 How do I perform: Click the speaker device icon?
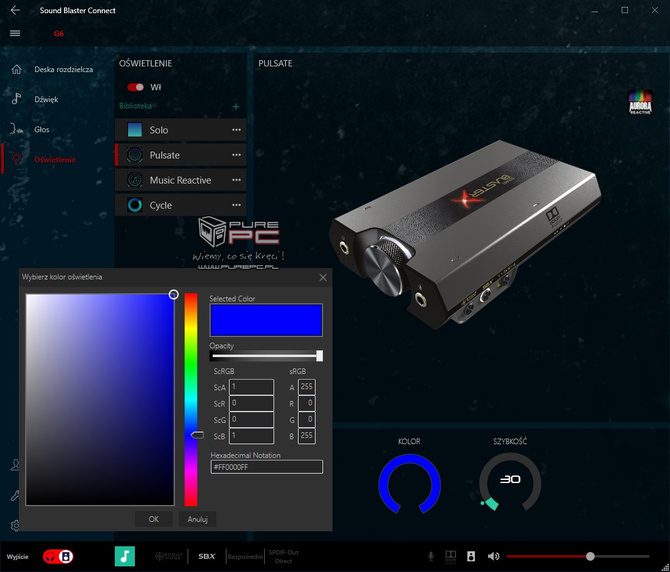click(471, 556)
